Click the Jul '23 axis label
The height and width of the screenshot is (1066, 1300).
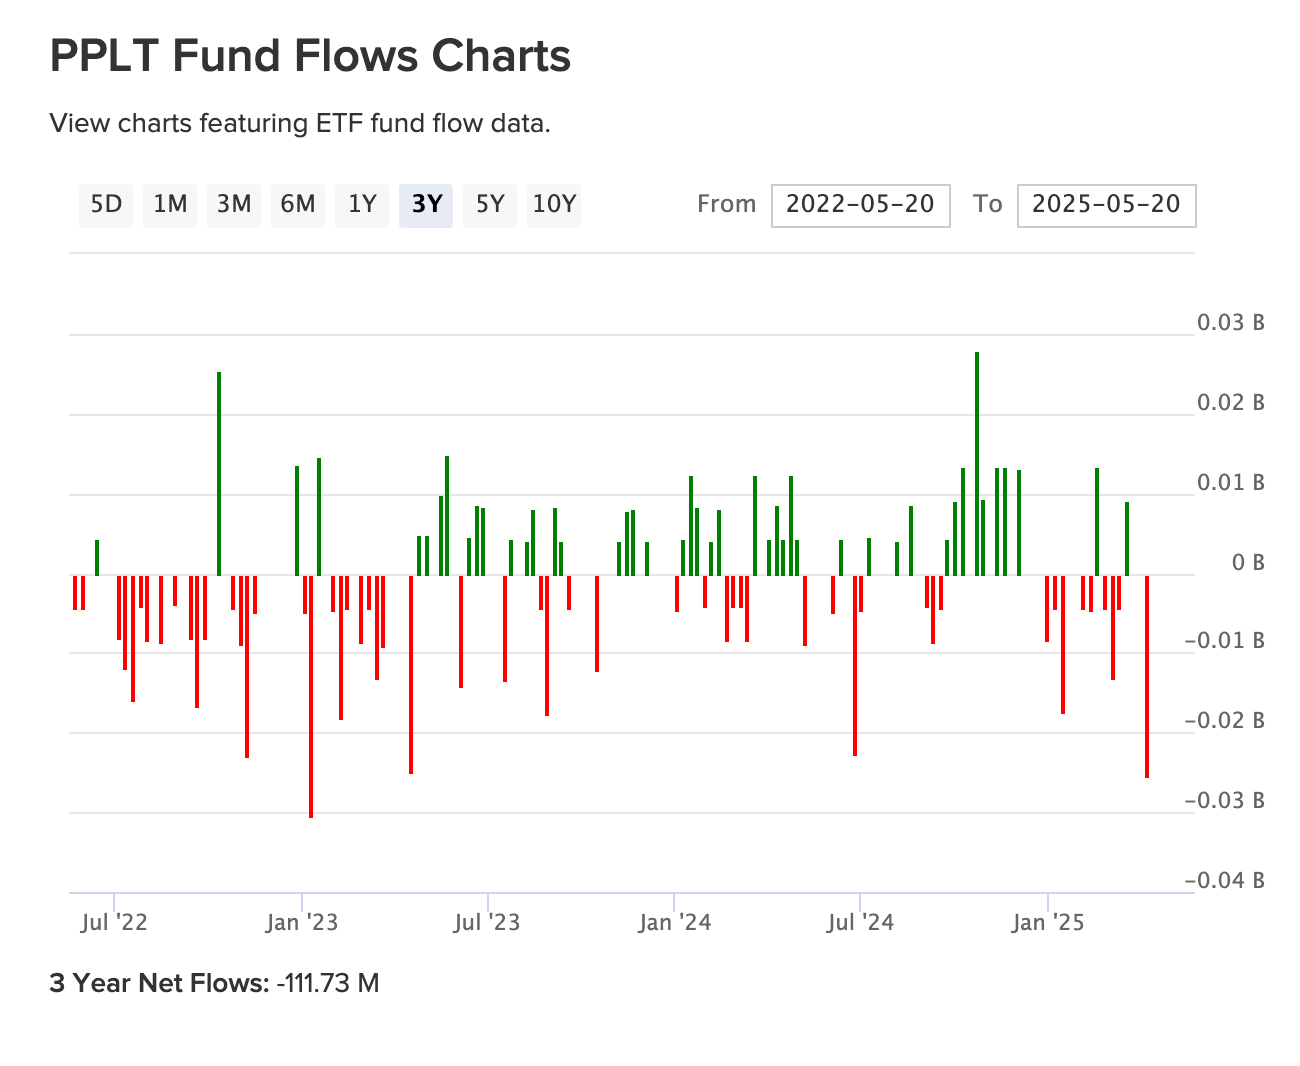(487, 922)
